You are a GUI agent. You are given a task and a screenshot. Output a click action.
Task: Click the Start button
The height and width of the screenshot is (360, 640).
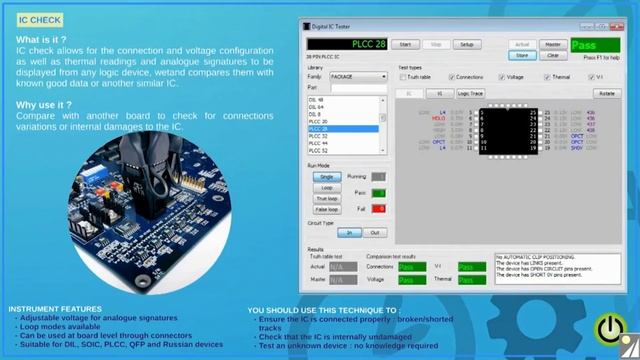(x=405, y=44)
